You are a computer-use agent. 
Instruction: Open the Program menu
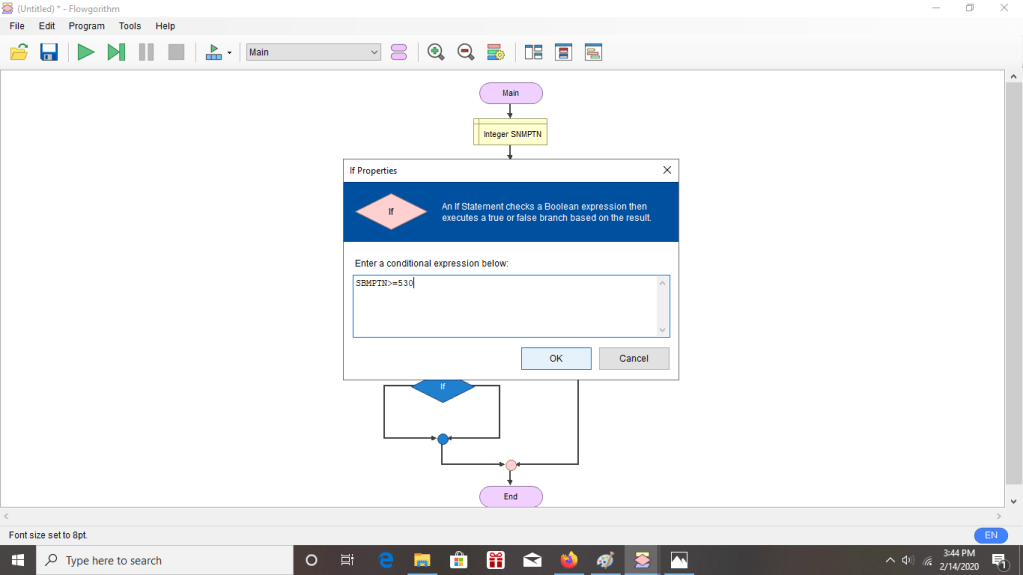tap(86, 26)
